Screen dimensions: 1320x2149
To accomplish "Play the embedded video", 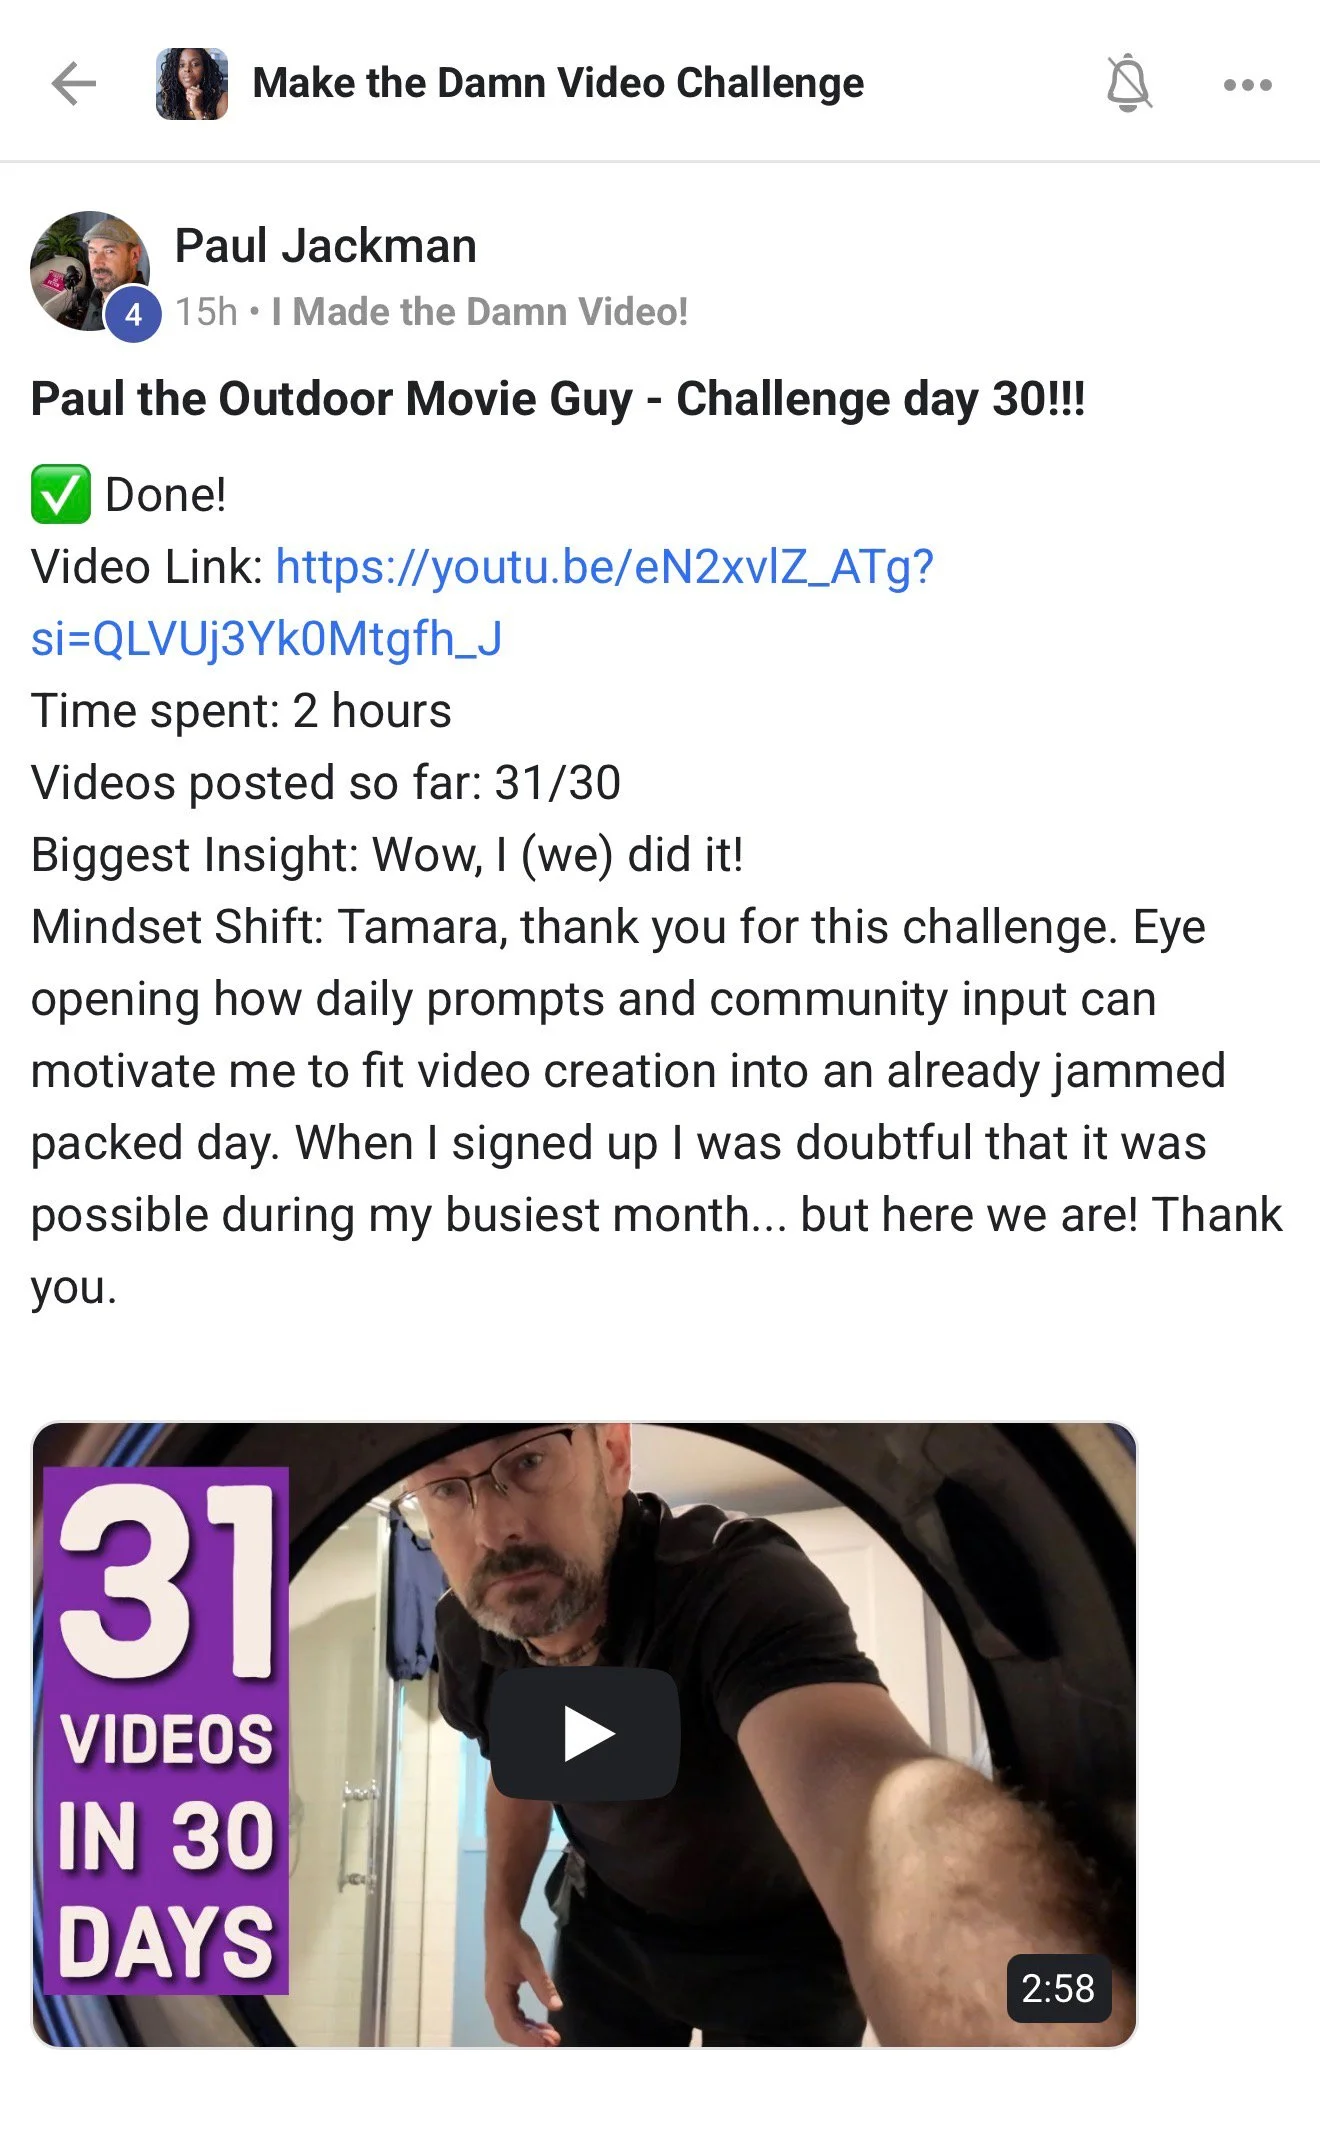I will [x=585, y=1733].
